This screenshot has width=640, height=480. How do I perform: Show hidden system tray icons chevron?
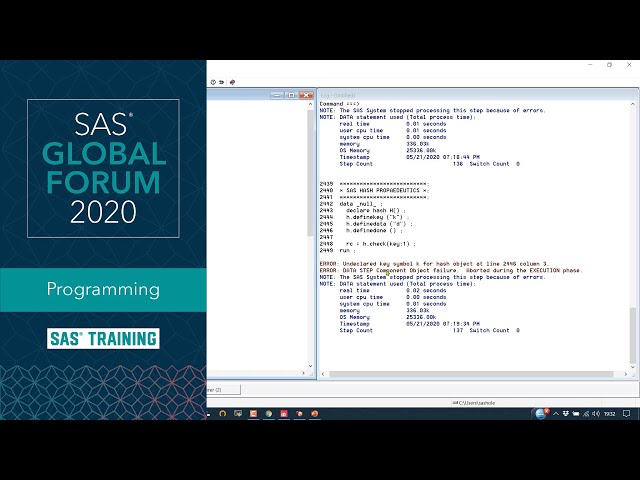pos(556,413)
